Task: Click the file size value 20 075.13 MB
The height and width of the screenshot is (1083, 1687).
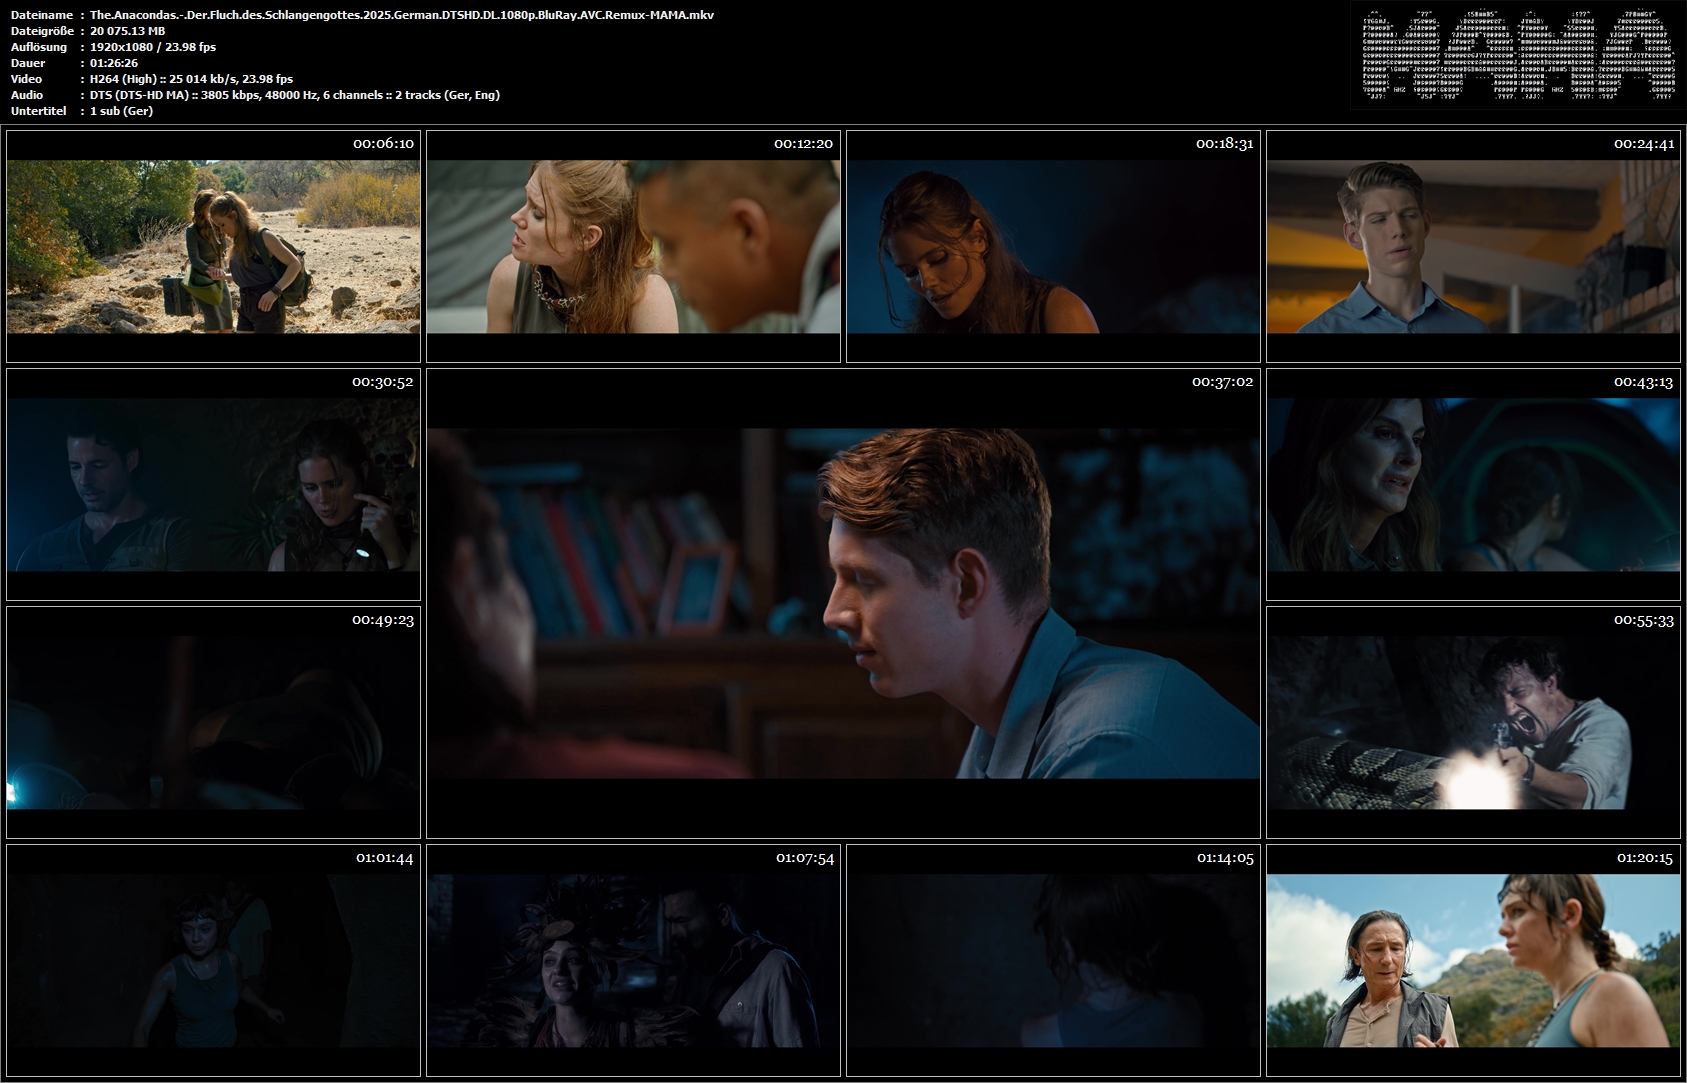Action: point(128,31)
